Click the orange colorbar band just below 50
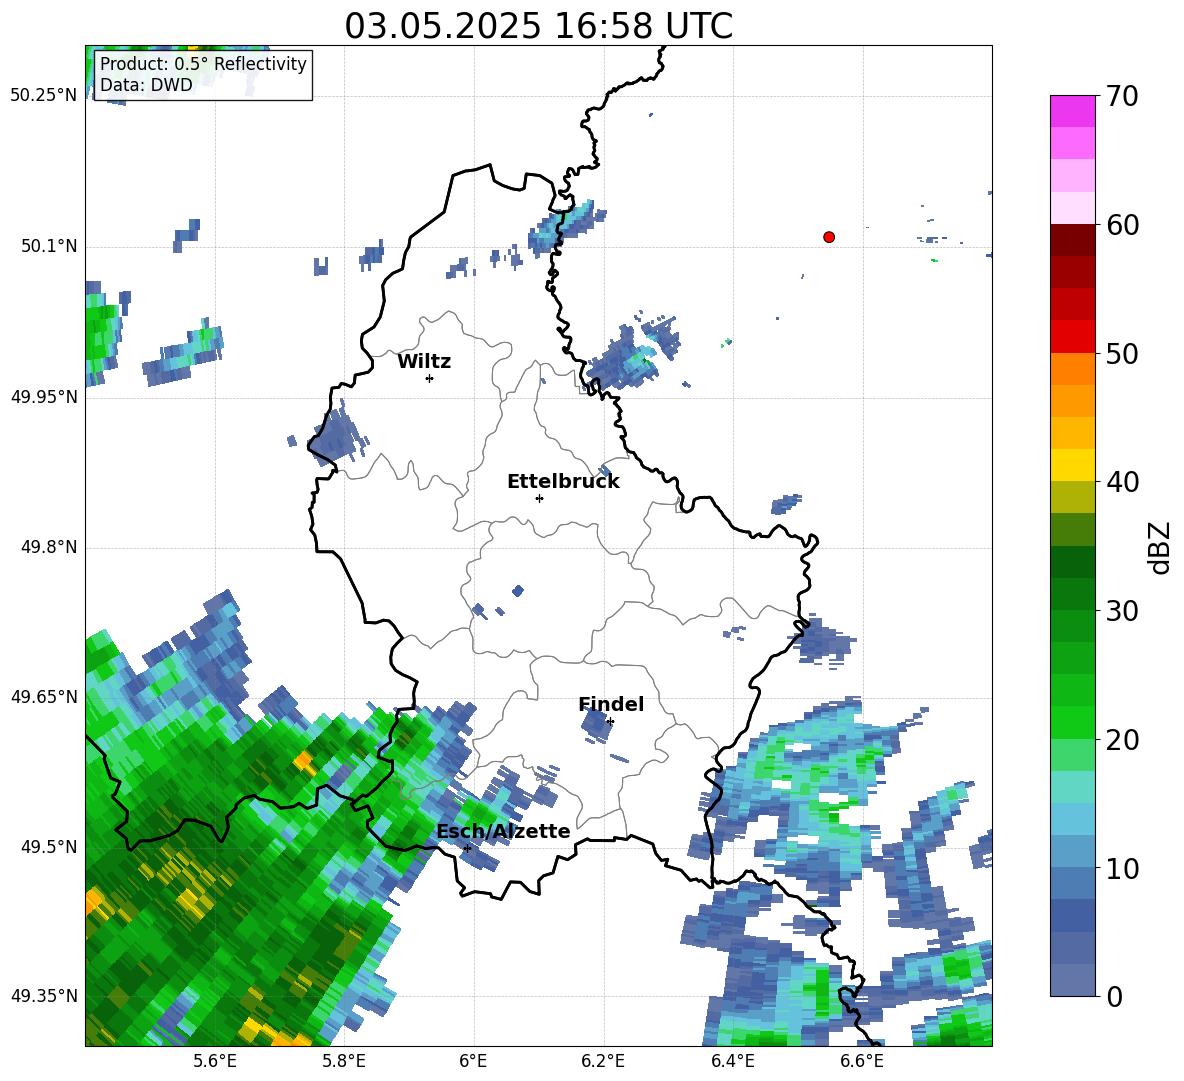This screenshot has width=1184, height=1081. (1072, 369)
